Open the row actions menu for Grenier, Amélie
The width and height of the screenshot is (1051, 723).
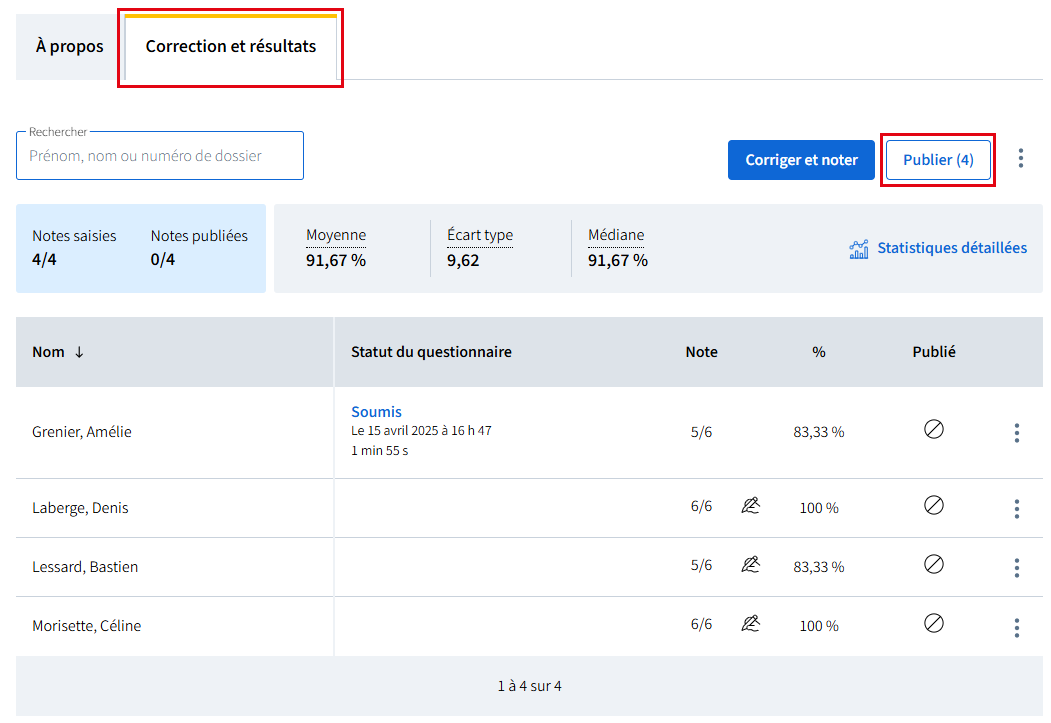(1016, 433)
